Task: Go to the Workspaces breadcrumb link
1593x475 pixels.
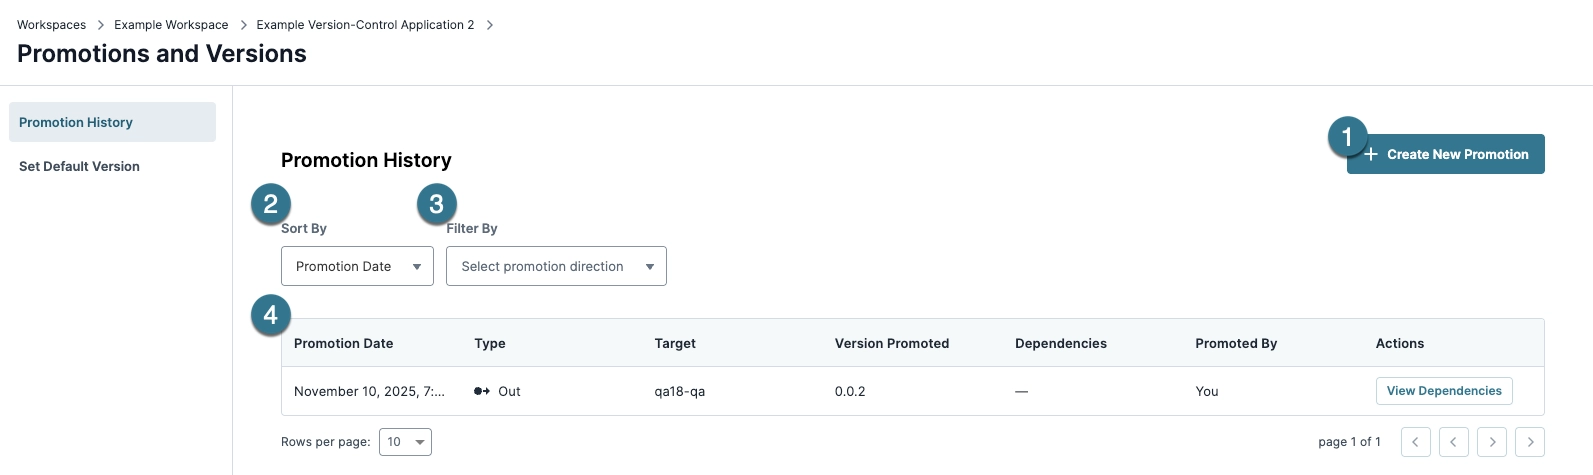Action: pos(51,25)
